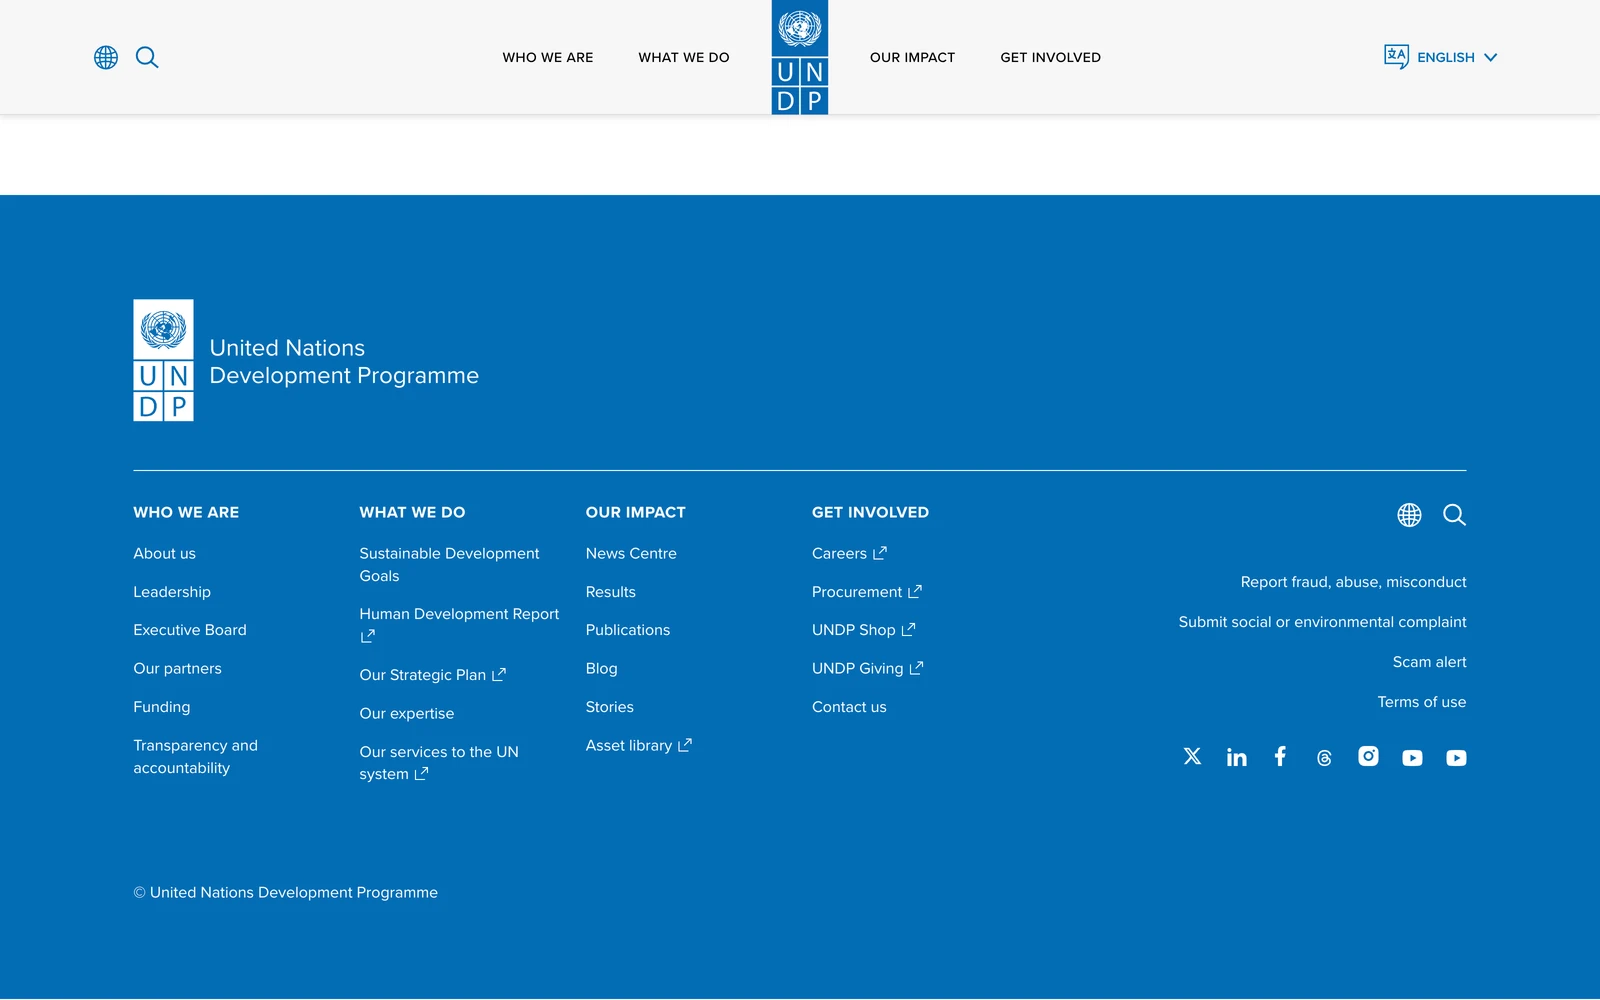Image resolution: width=1600 pixels, height=1000 pixels.
Task: Visit the UNDP Threads profile
Action: click(1324, 758)
